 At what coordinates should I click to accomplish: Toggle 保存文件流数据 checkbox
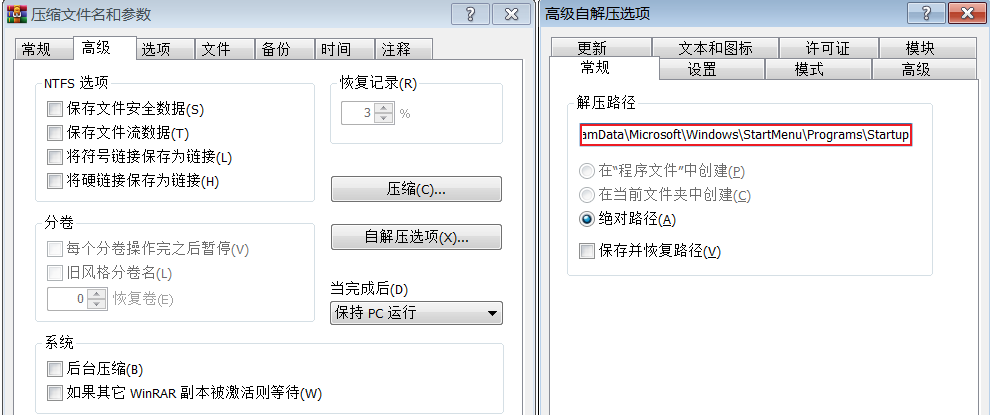[x=56, y=133]
